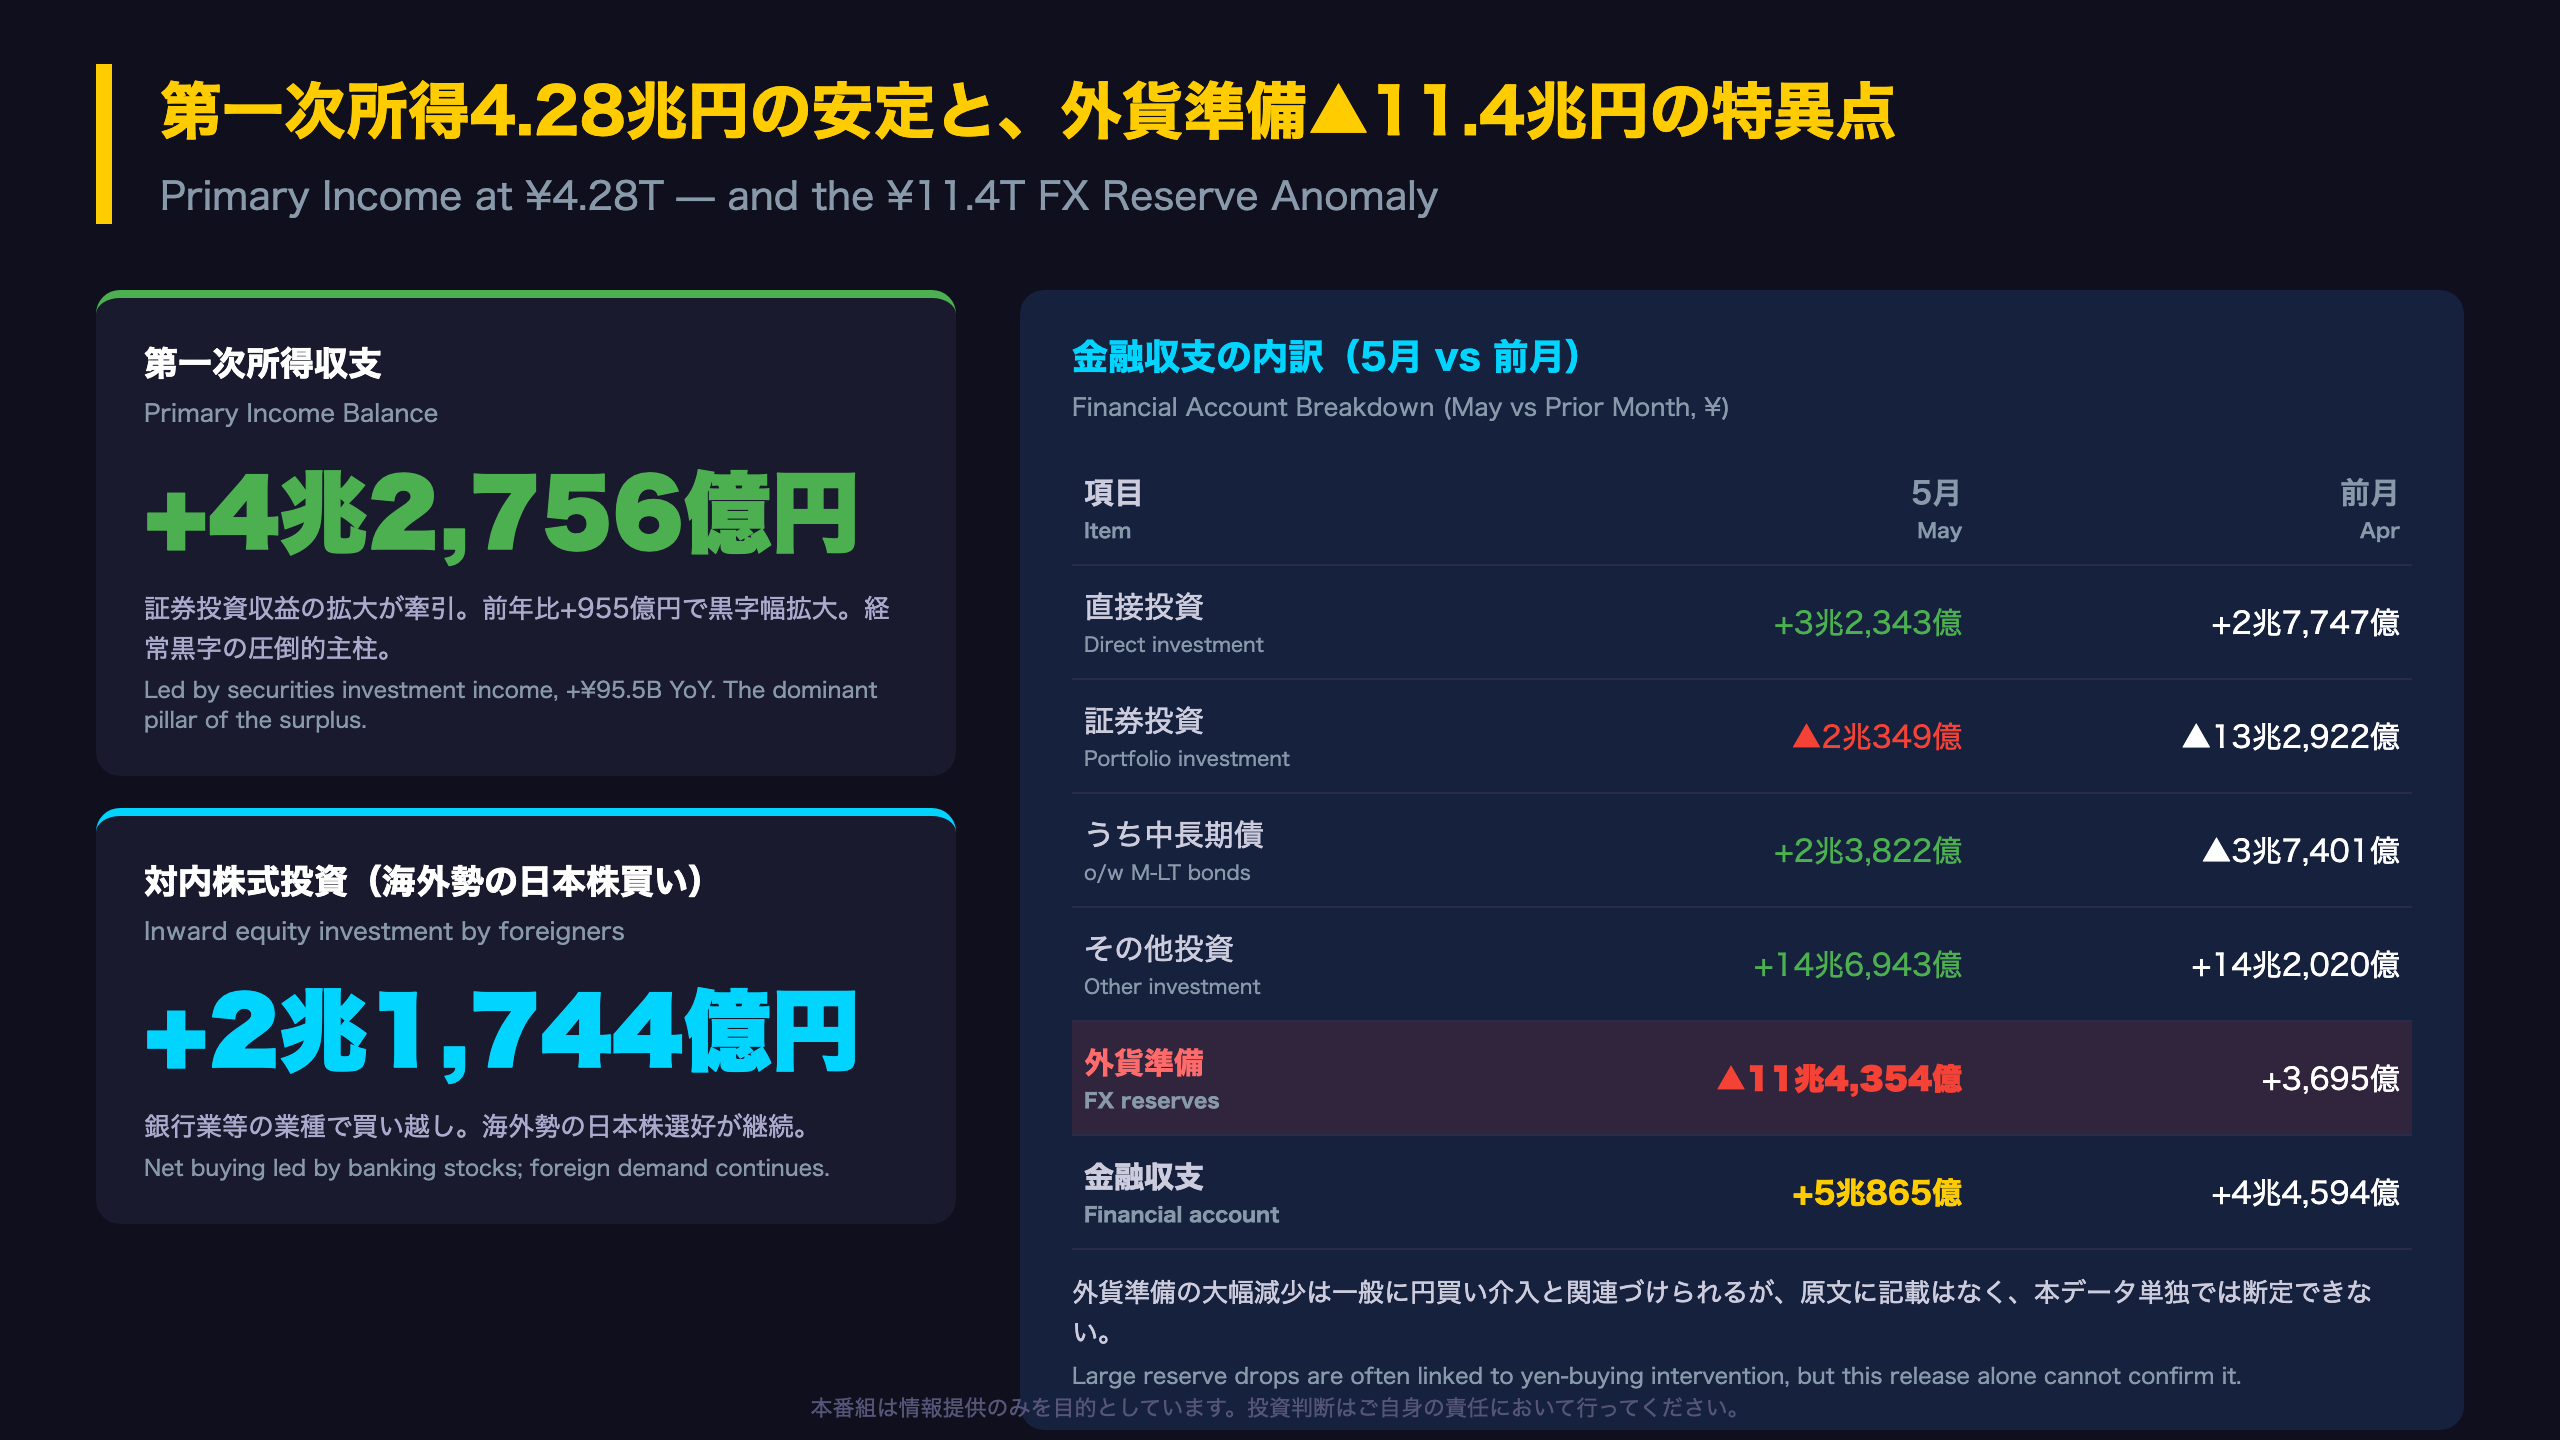Click the red value '▲2兆349億'
The image size is (2560, 1440).
click(1877, 737)
